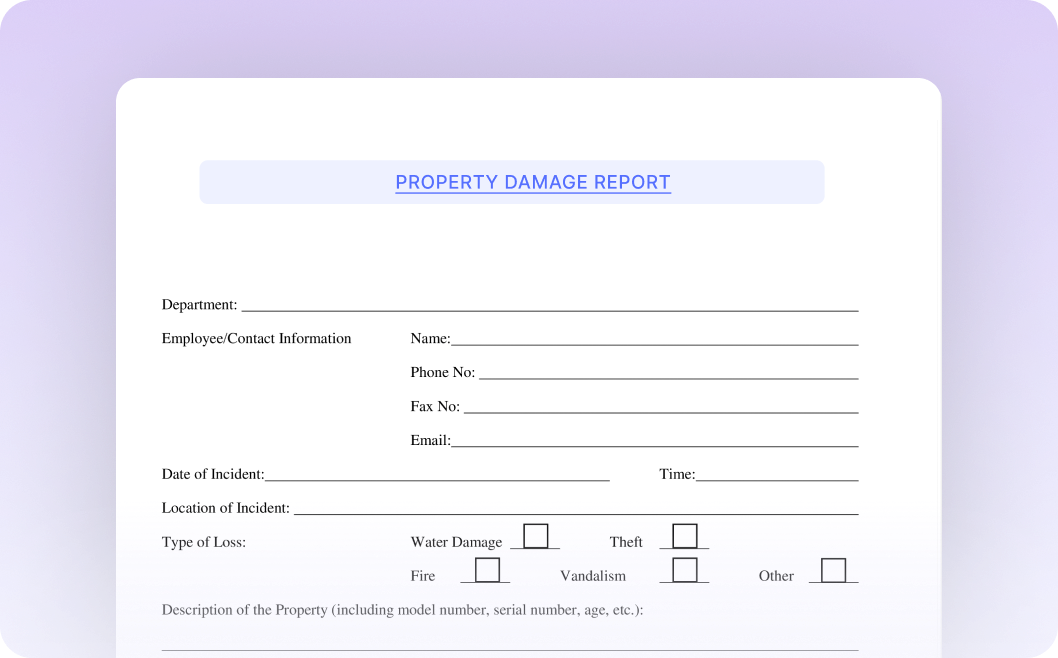This screenshot has height=658, width=1058.
Task: Click the PROPERTY DAMAGE REPORT title link
Action: click(532, 182)
